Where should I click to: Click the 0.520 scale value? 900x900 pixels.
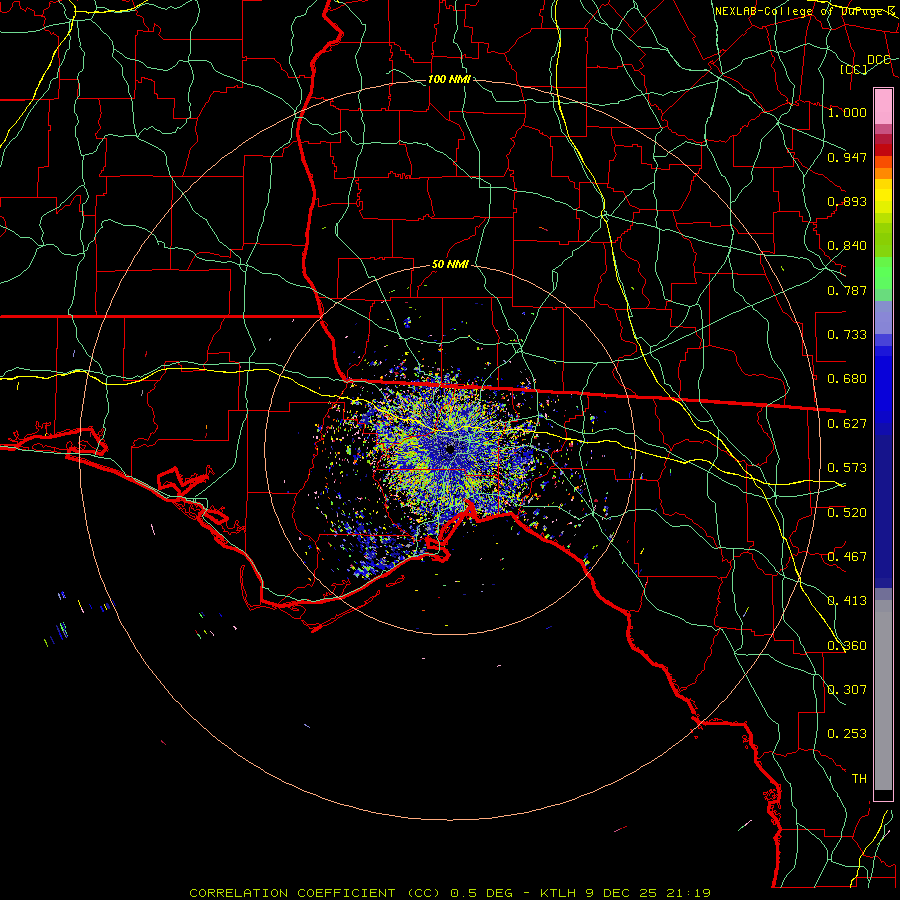(x=847, y=513)
